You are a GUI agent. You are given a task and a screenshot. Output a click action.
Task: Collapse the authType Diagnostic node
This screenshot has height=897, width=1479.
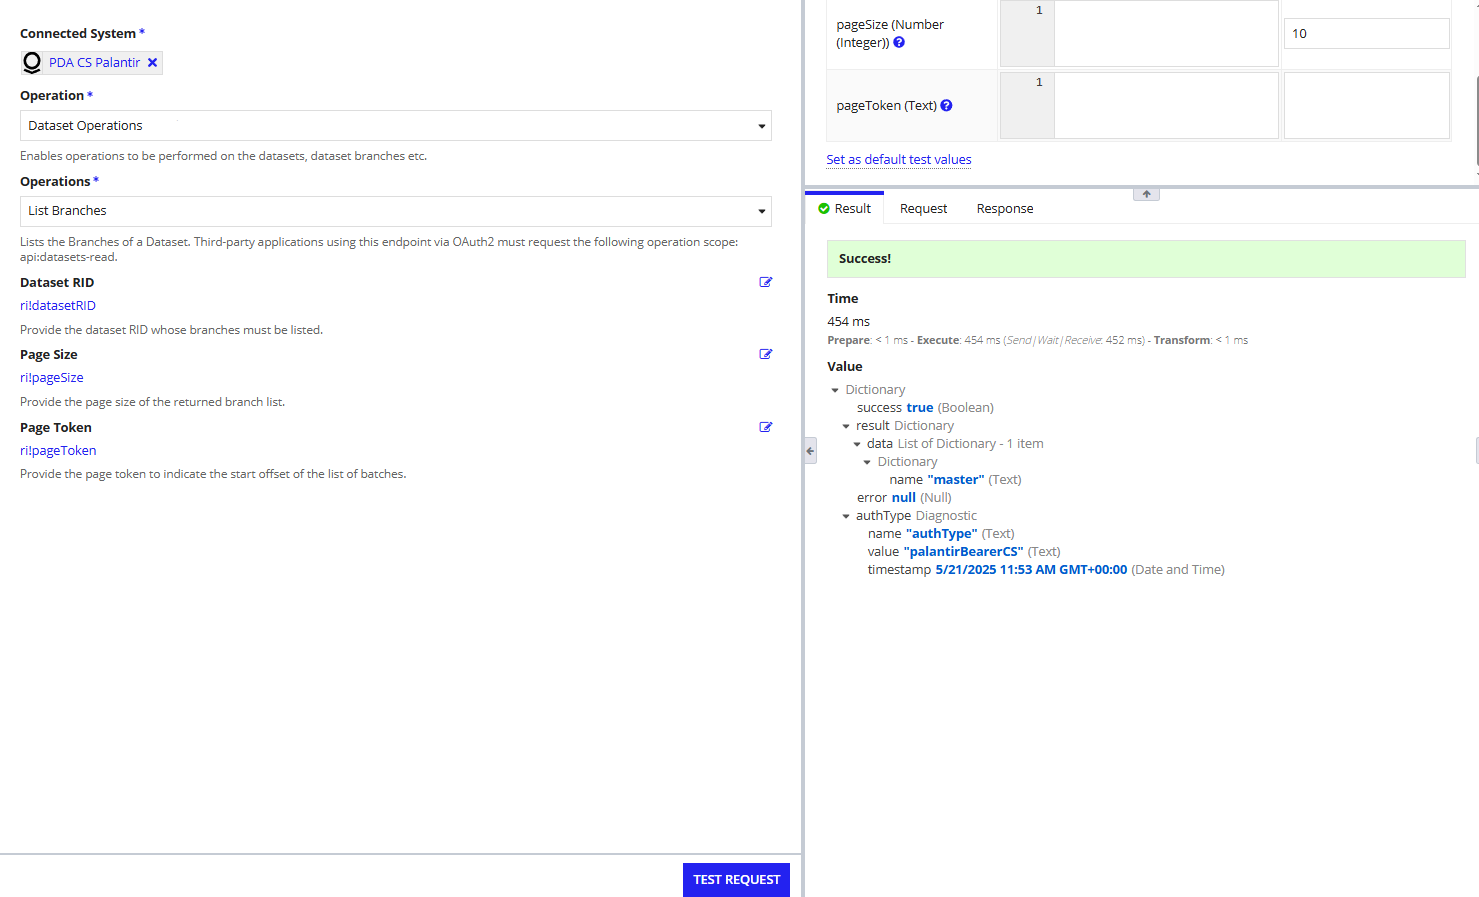click(846, 516)
